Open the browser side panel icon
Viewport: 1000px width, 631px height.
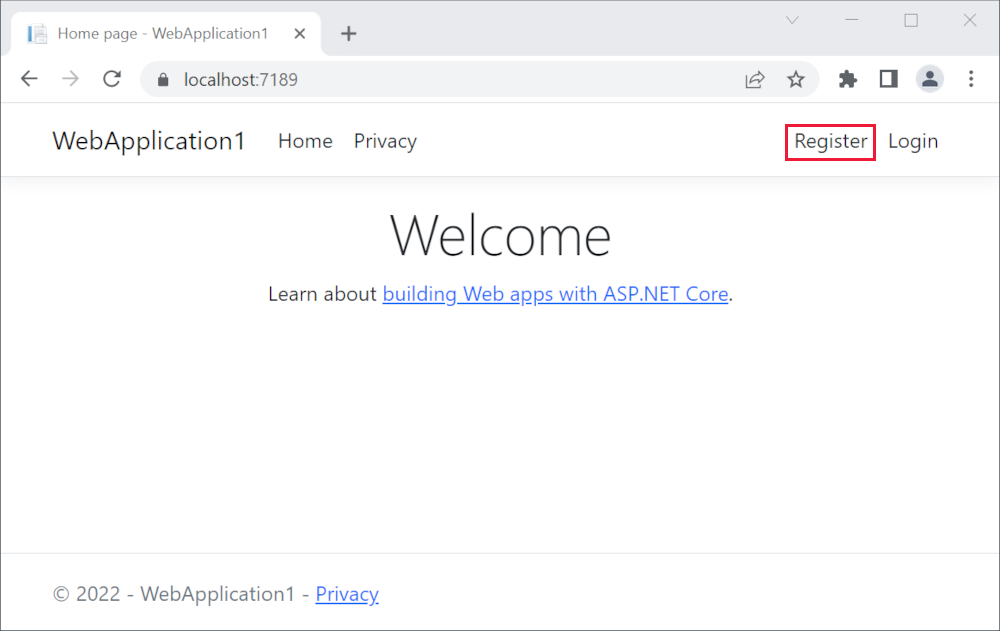tap(888, 79)
